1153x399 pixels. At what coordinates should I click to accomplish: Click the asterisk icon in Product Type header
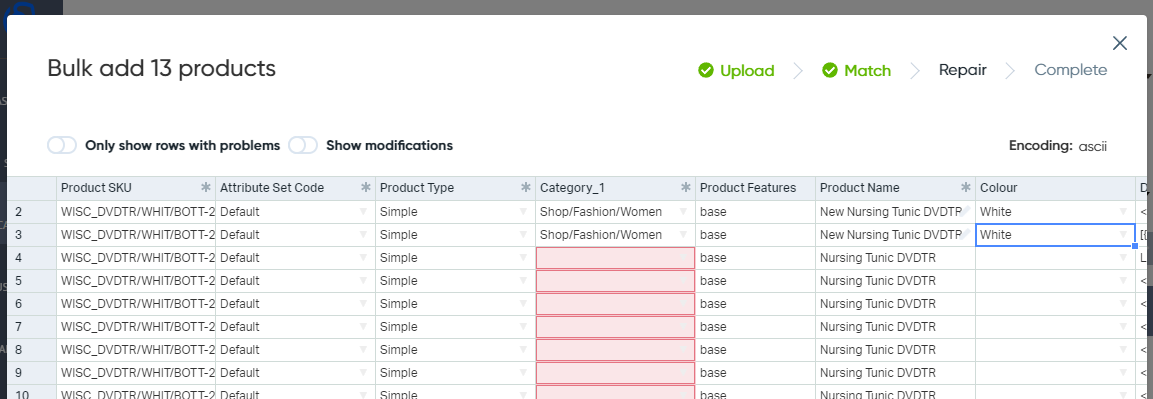click(526, 188)
